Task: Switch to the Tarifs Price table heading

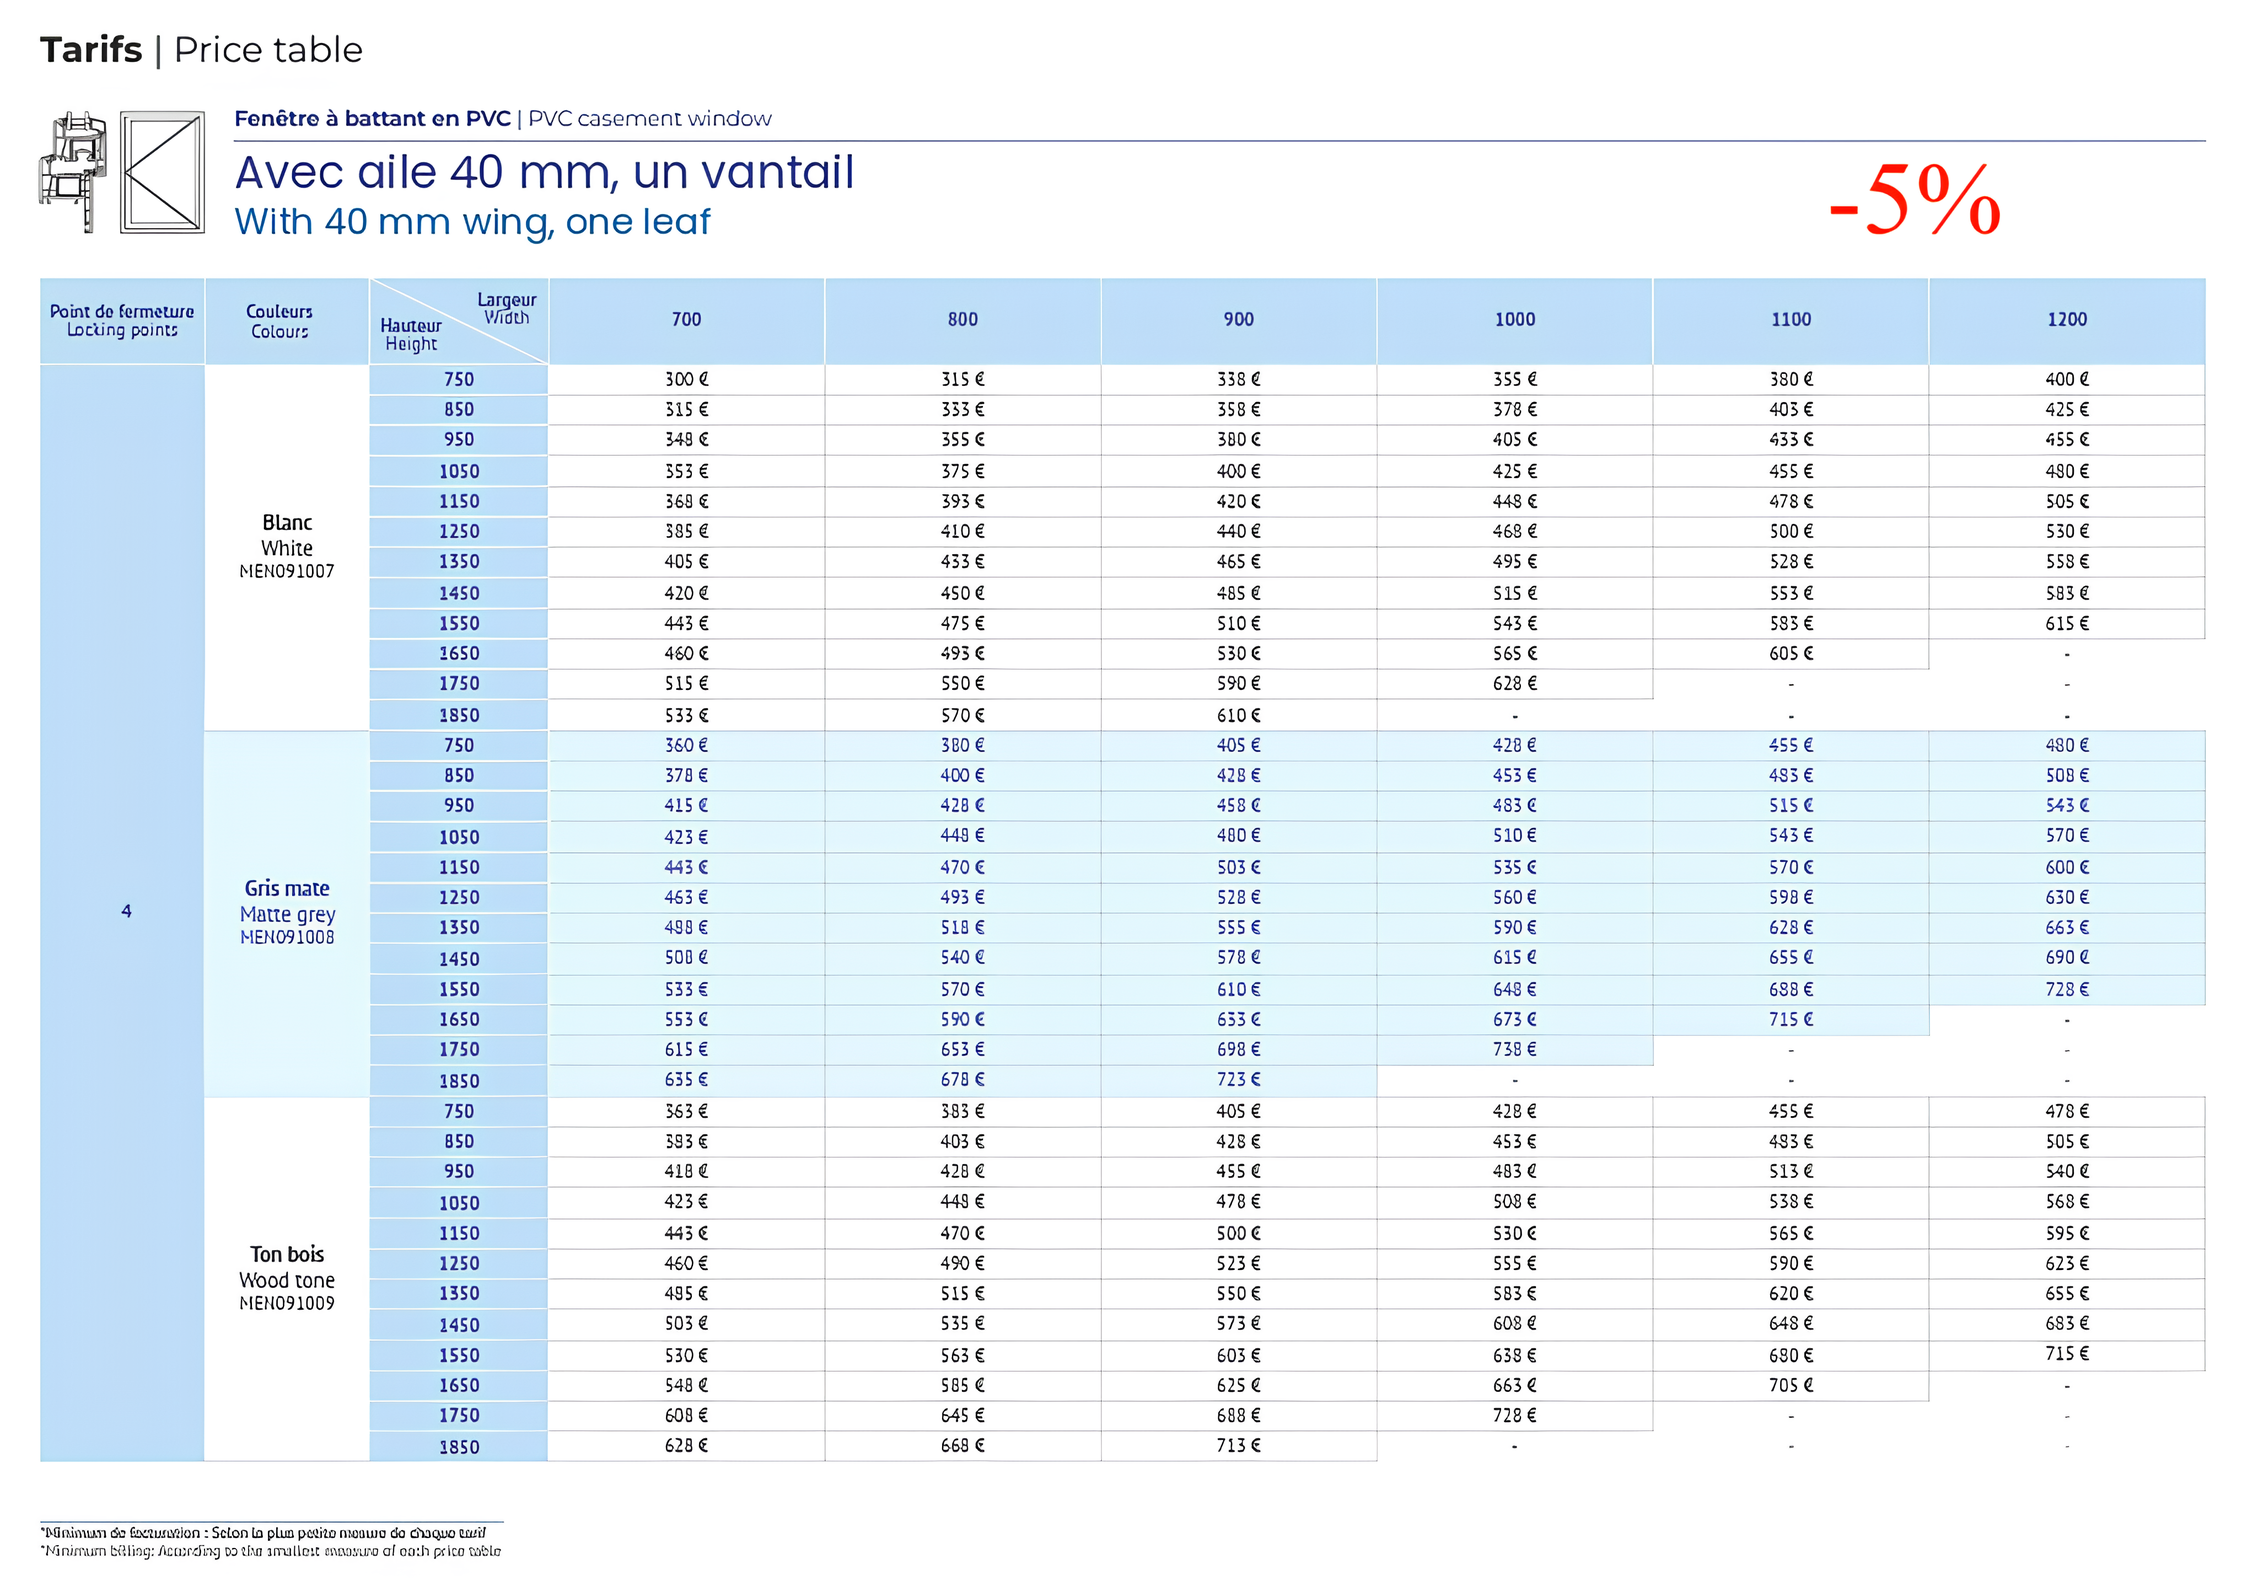Action: pos(200,49)
